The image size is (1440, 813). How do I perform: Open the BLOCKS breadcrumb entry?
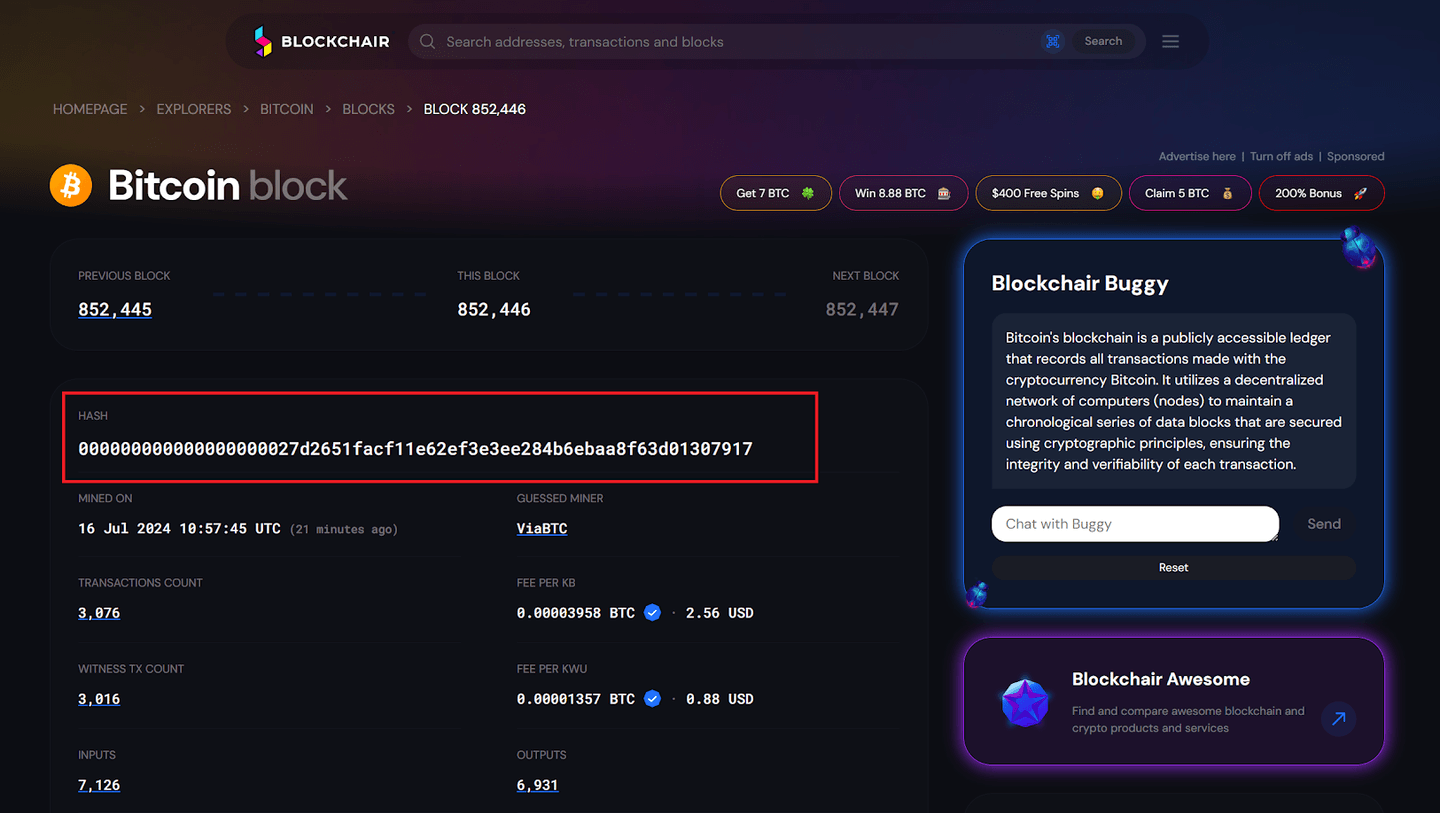(368, 108)
